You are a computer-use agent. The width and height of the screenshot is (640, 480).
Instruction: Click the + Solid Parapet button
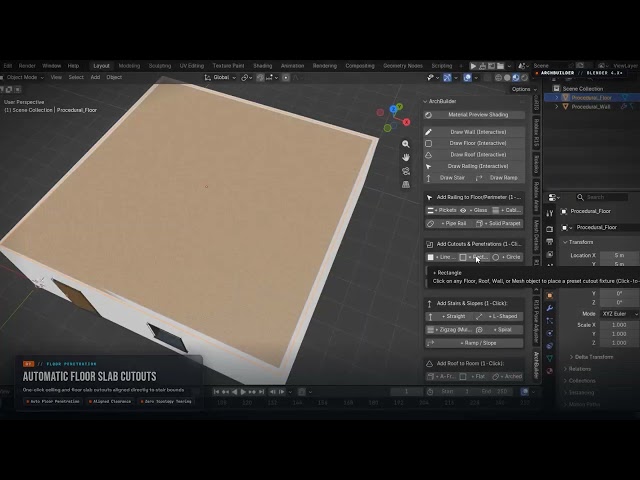click(x=499, y=224)
